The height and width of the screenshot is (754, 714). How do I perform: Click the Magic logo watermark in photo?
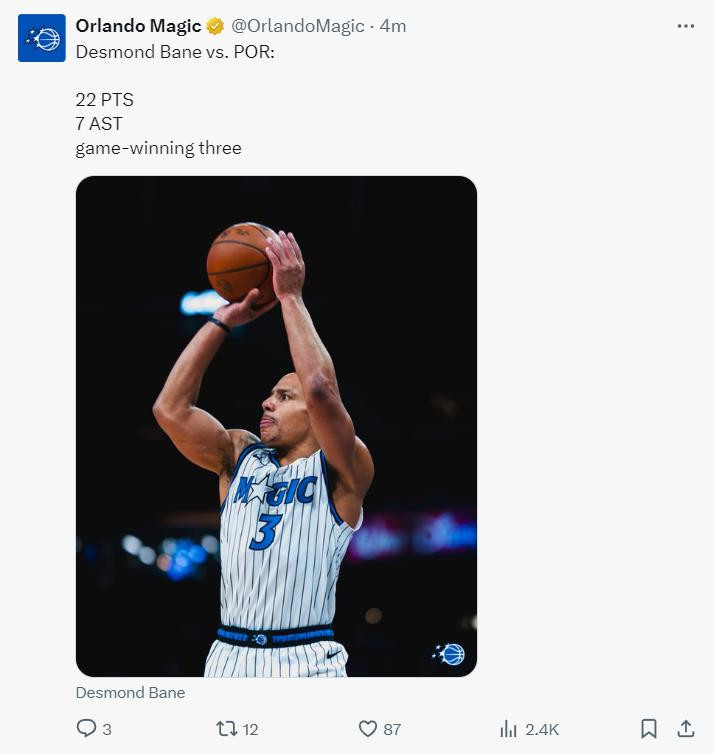point(449,654)
